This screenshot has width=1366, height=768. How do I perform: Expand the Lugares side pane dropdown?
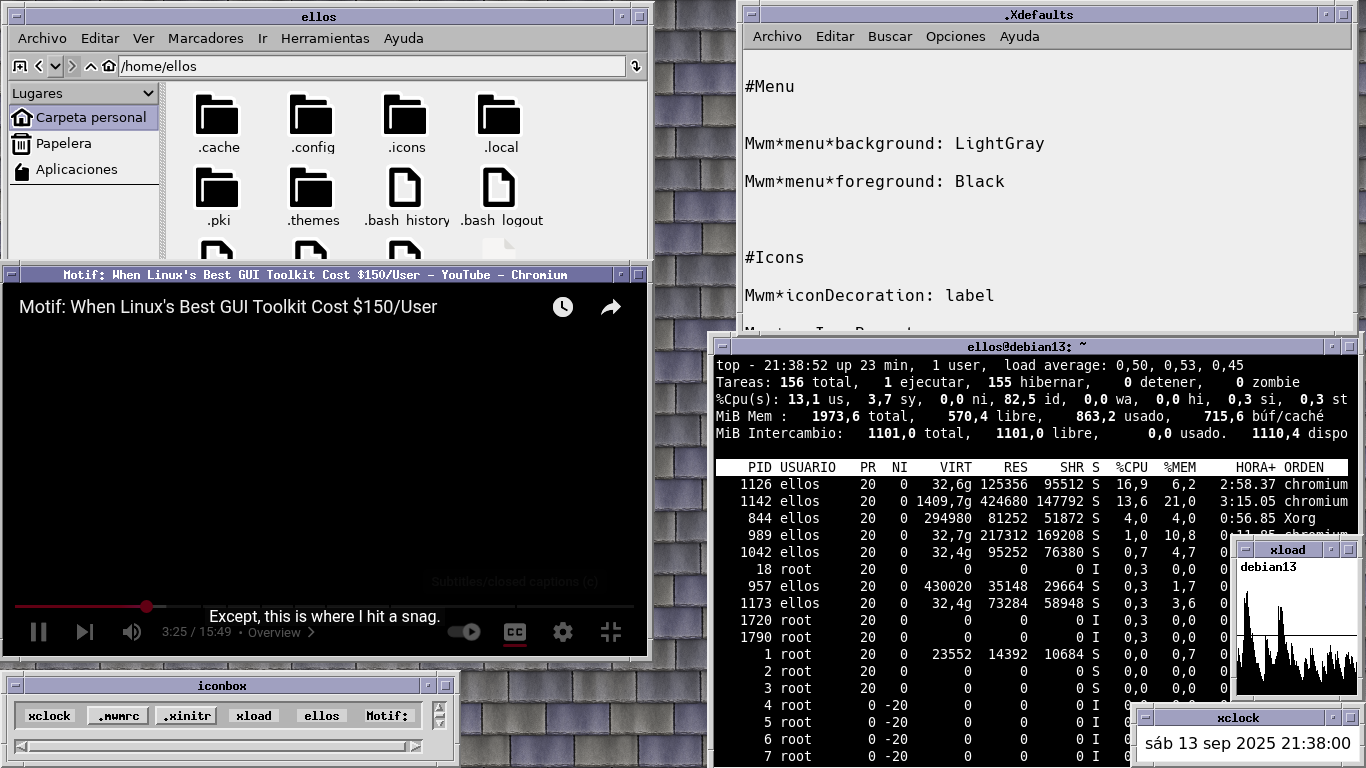pos(148,93)
